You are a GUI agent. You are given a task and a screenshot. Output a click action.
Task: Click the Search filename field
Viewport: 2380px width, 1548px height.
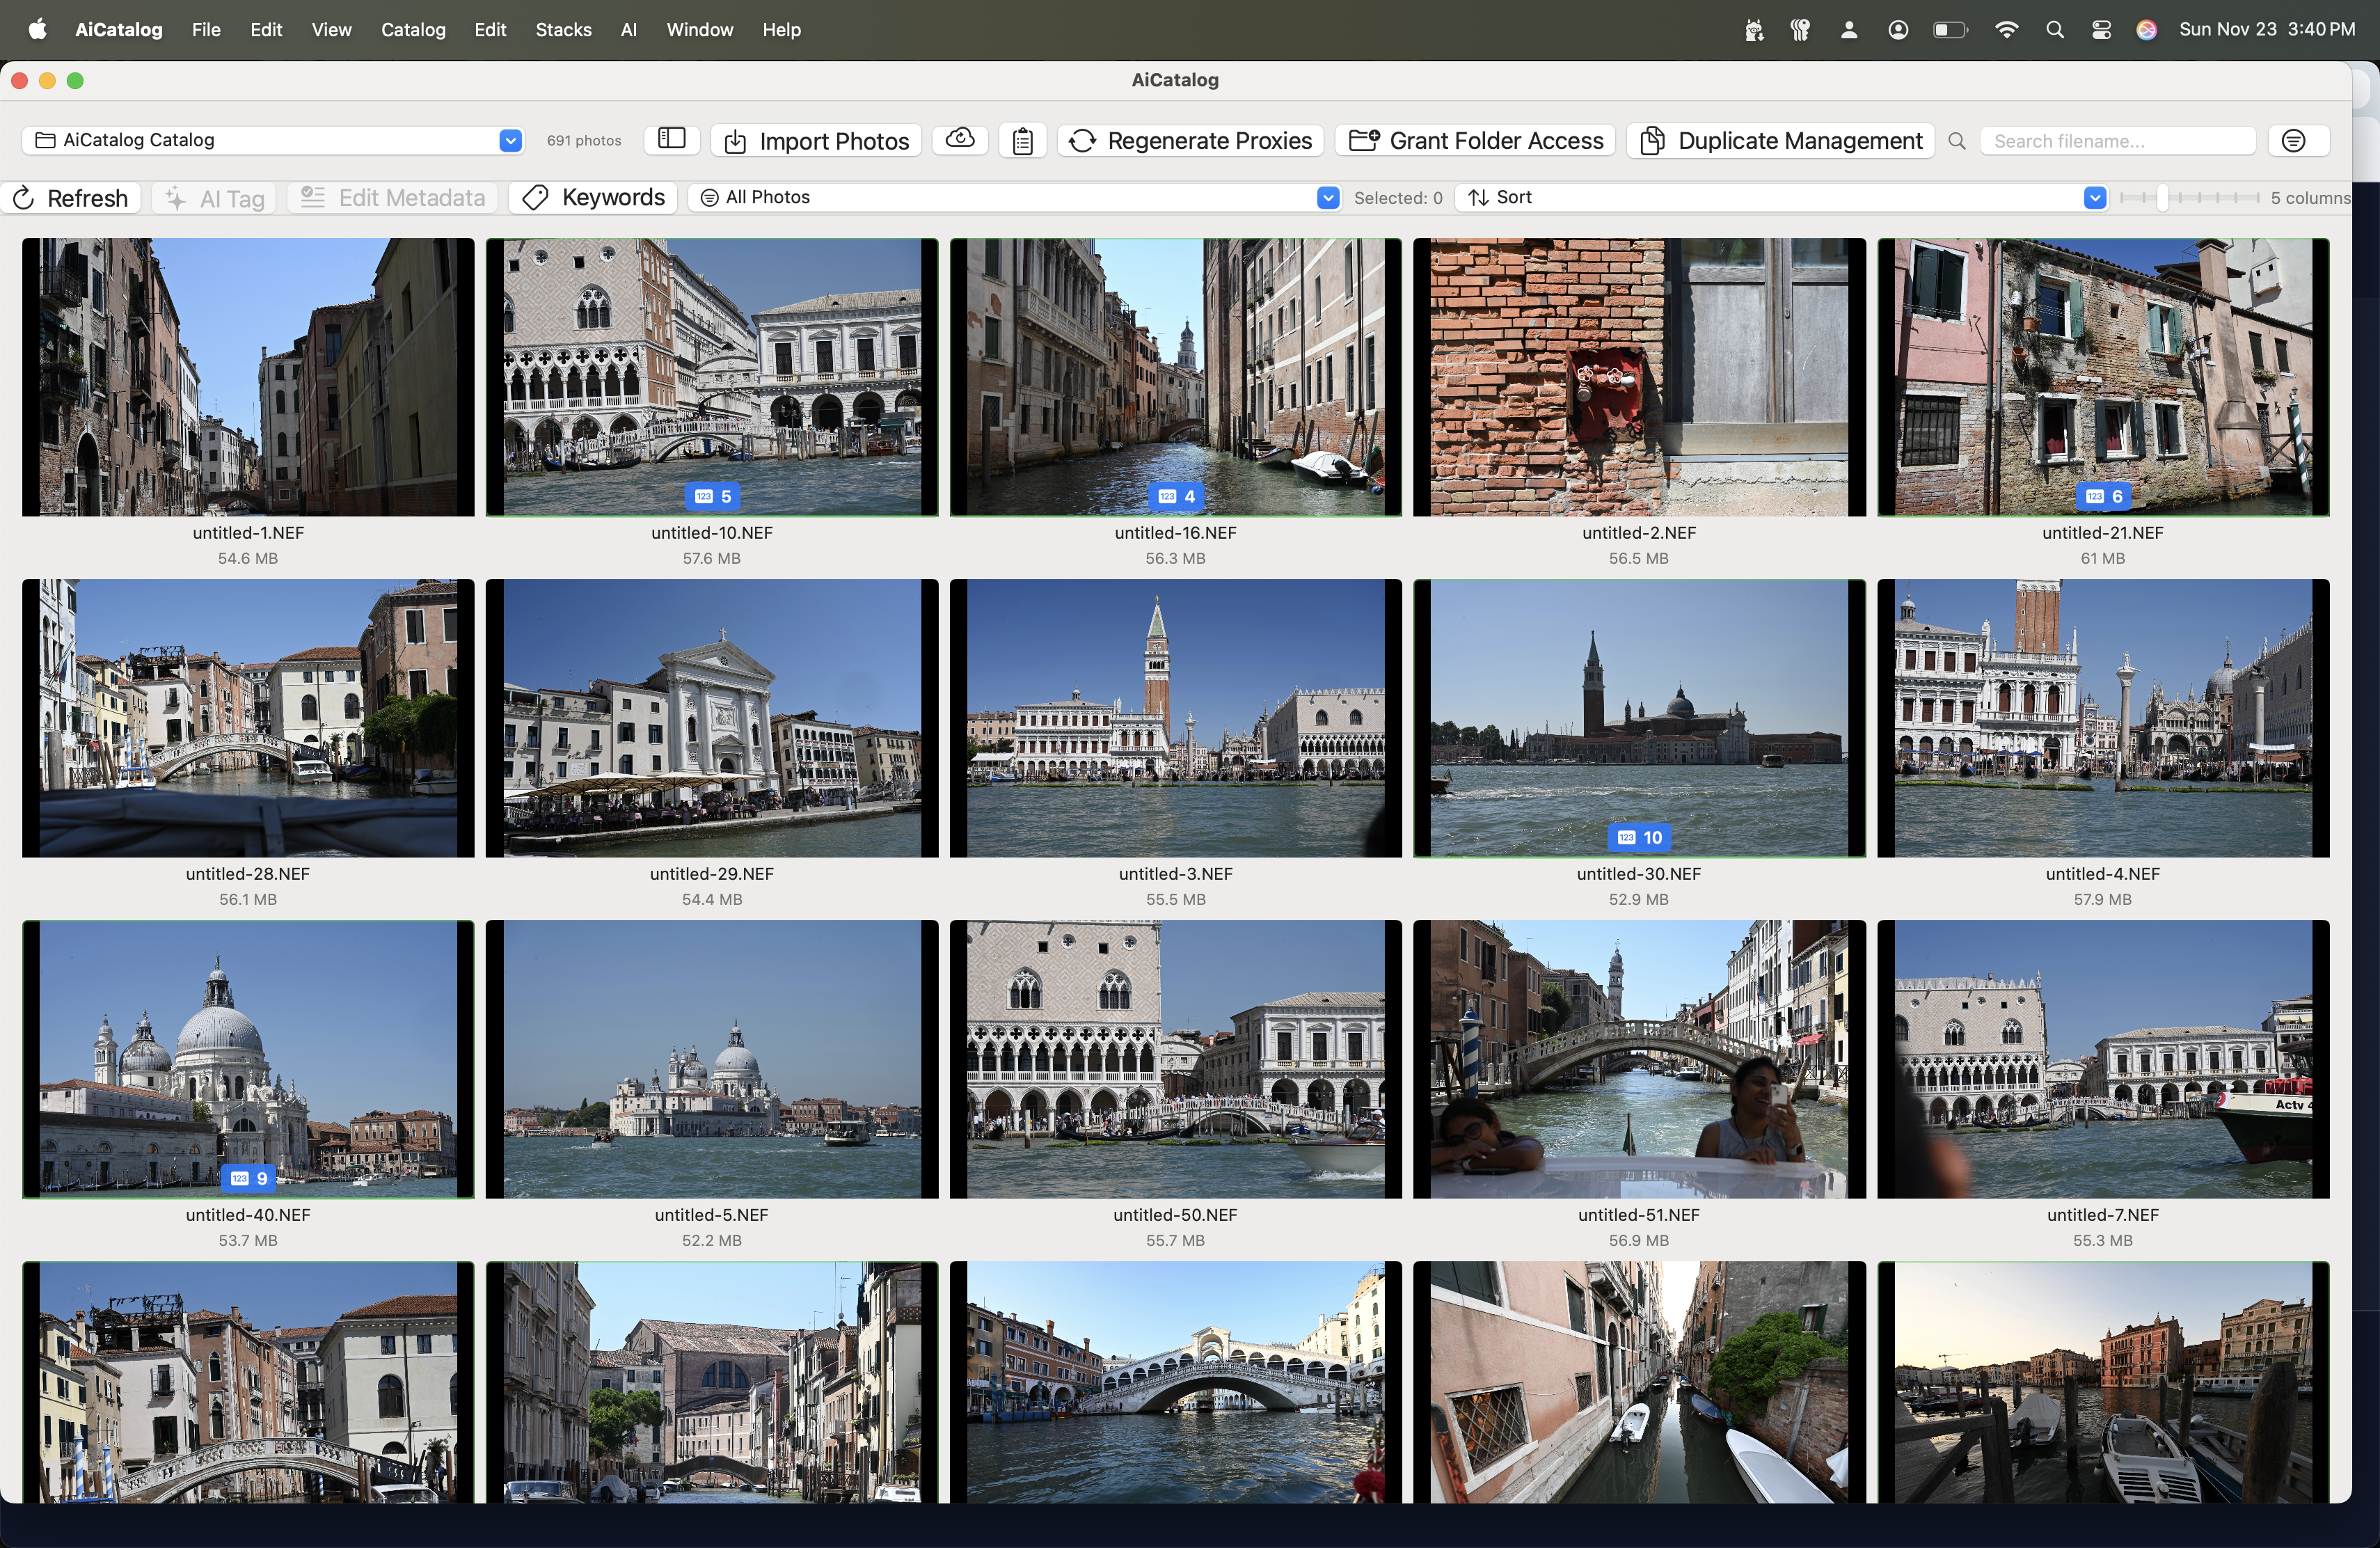(2117, 141)
